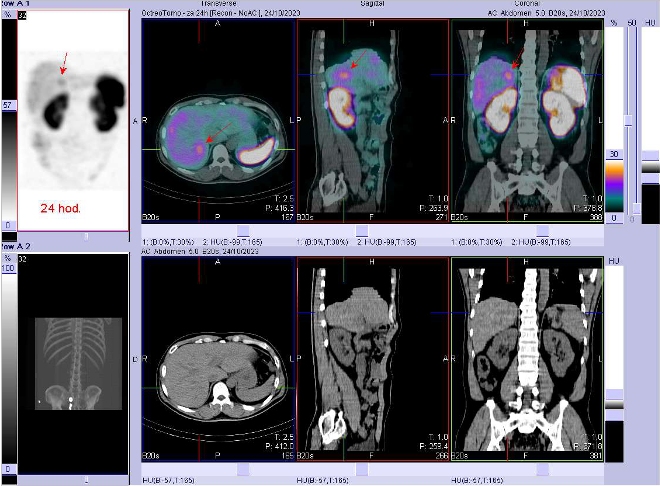The width and height of the screenshot is (660, 486).
Task: Click the fusion color lookup table bar
Action: click(614, 186)
